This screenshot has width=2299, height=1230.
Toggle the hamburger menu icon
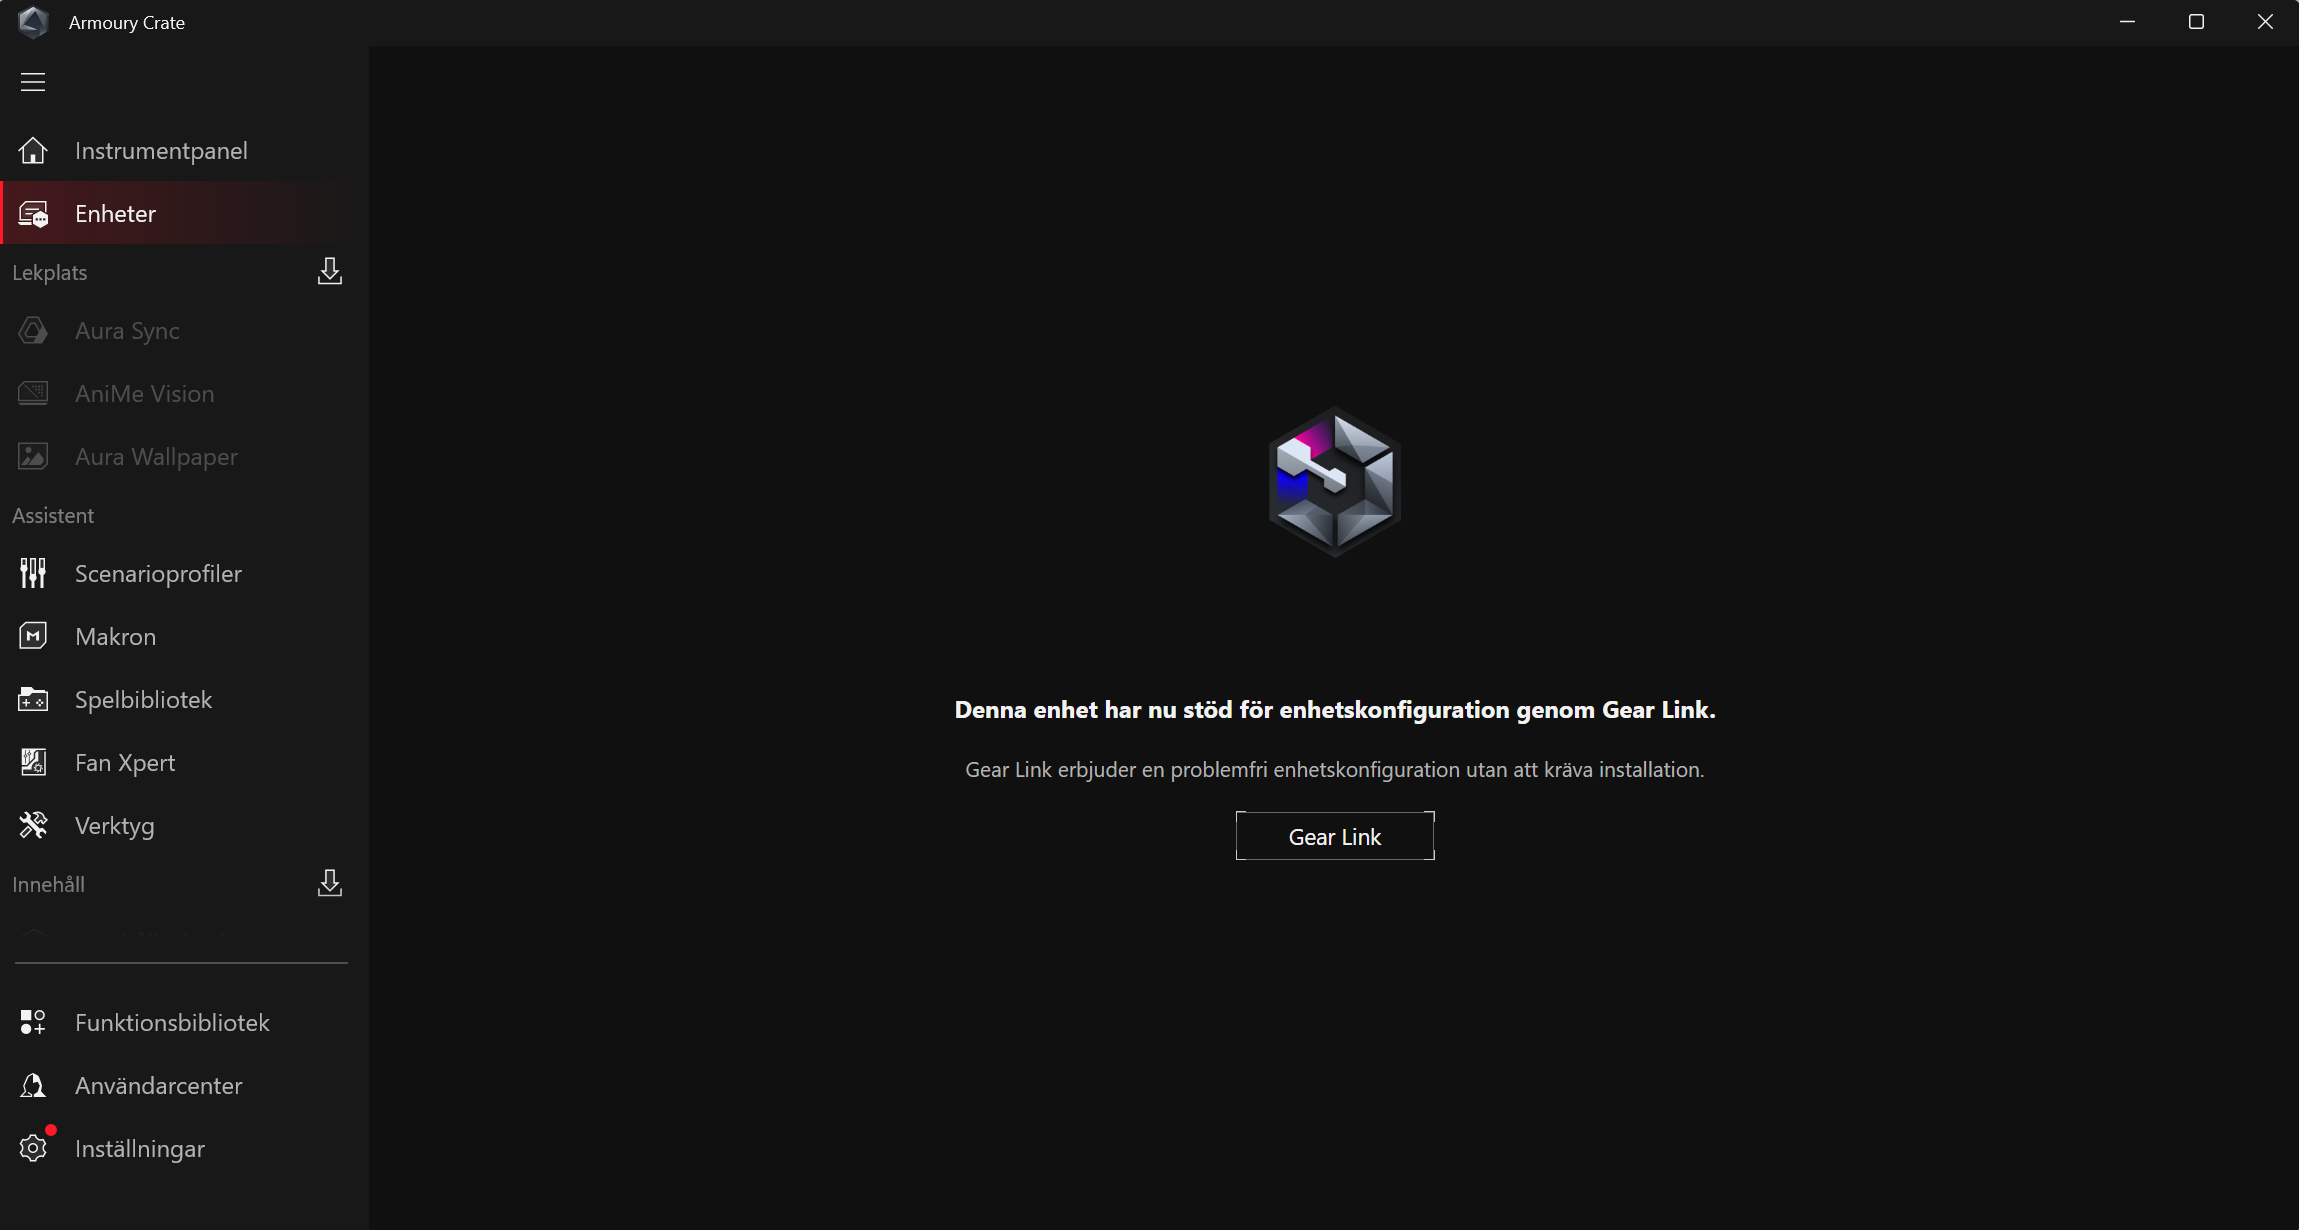pos(33,82)
